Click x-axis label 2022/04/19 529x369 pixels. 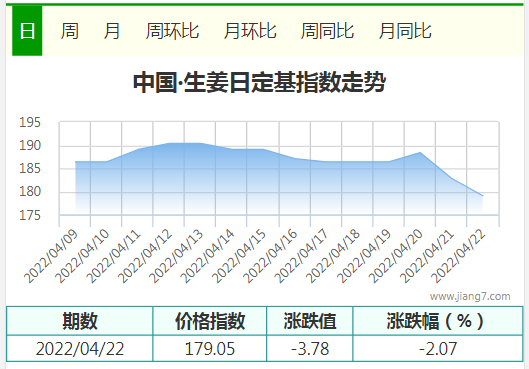364,256
